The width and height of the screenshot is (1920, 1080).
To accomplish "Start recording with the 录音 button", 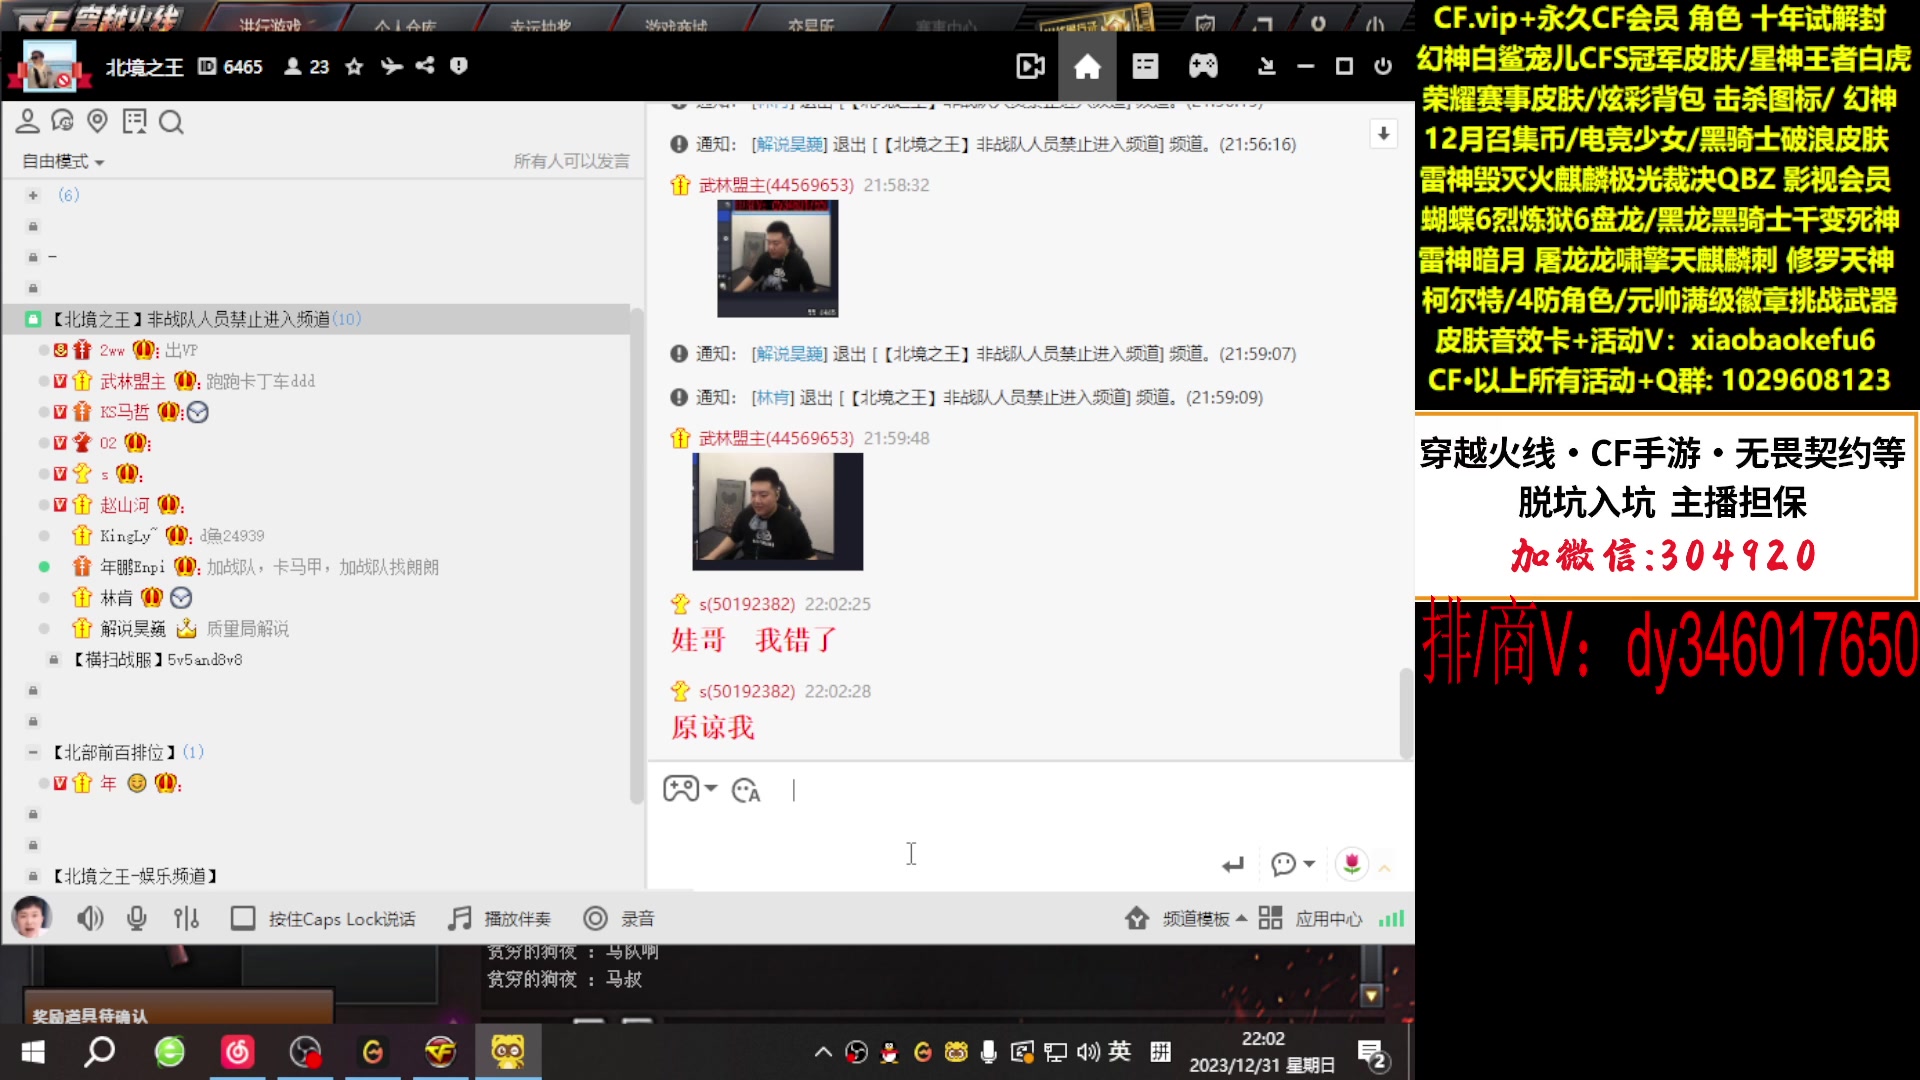I will (619, 918).
